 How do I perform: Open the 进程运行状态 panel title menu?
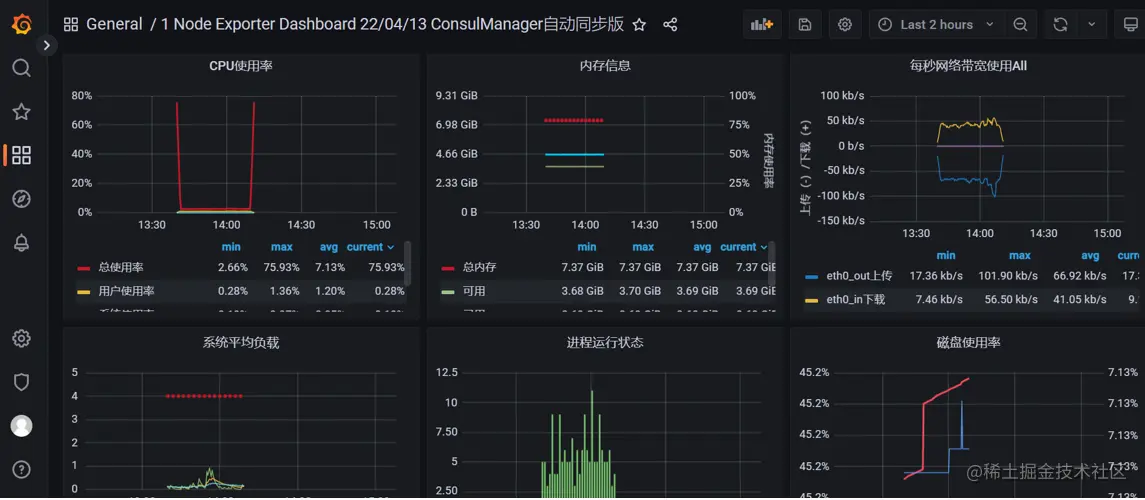click(x=605, y=342)
